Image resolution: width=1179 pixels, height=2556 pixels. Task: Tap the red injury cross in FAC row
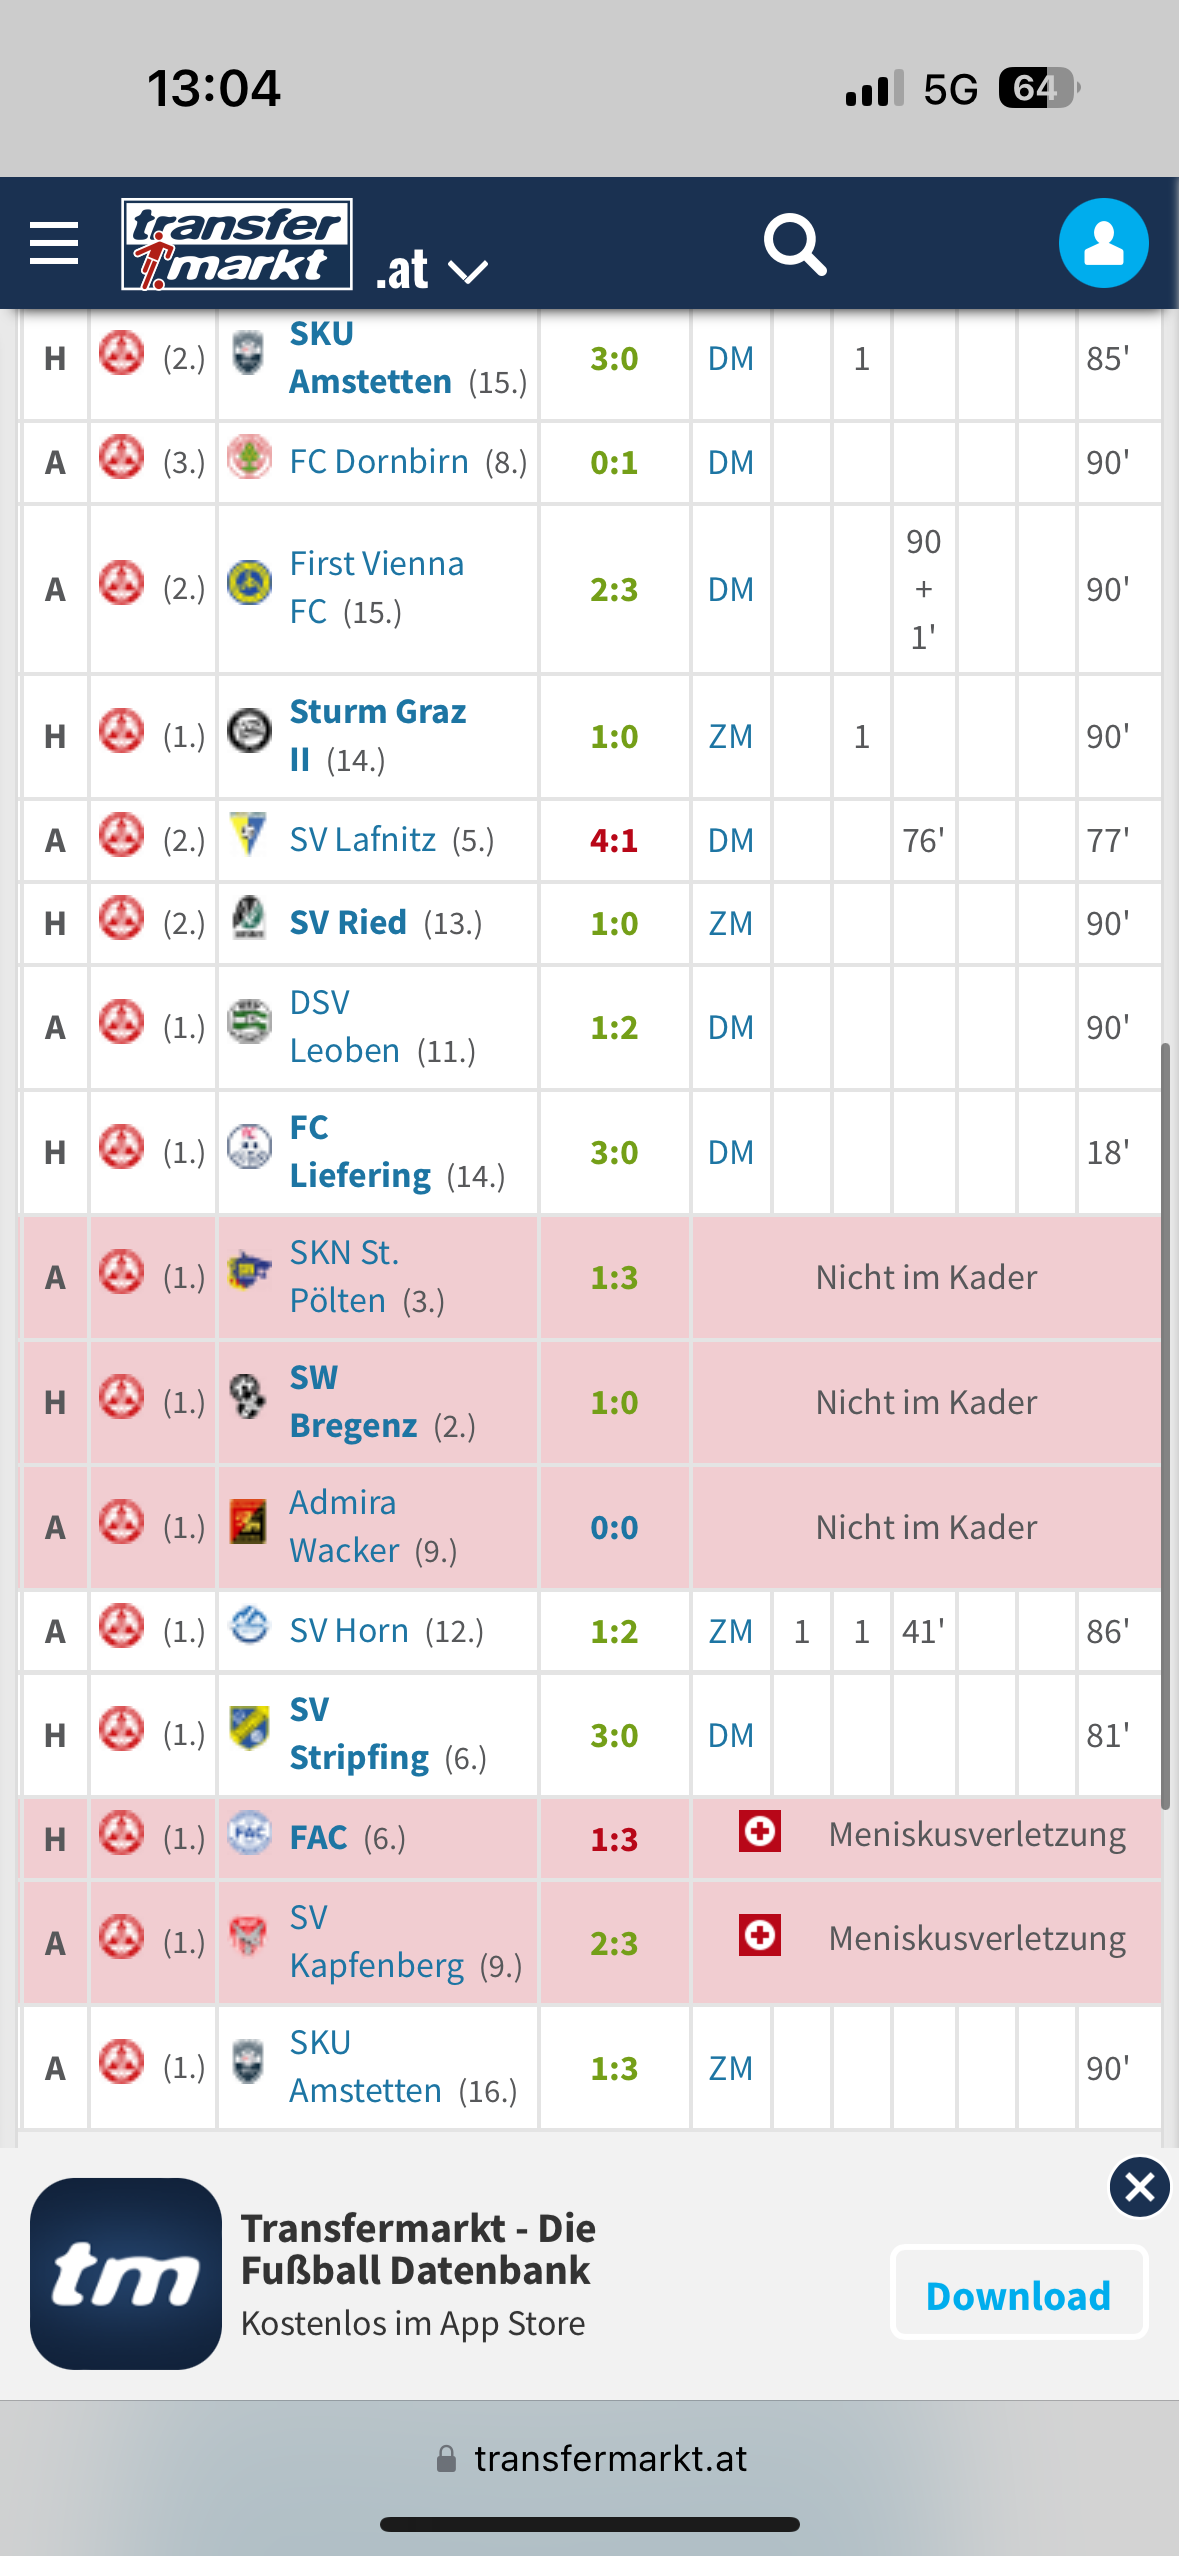point(760,1832)
